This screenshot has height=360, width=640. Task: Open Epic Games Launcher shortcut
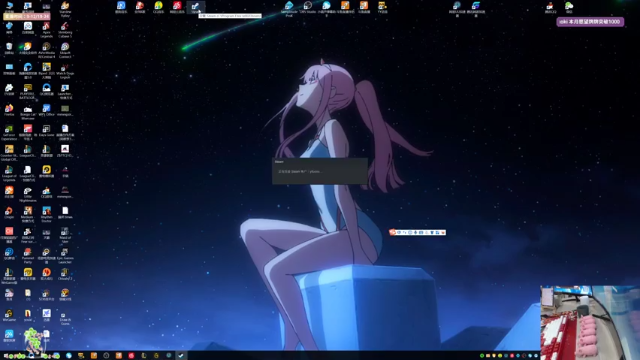pyautogui.click(x=65, y=256)
